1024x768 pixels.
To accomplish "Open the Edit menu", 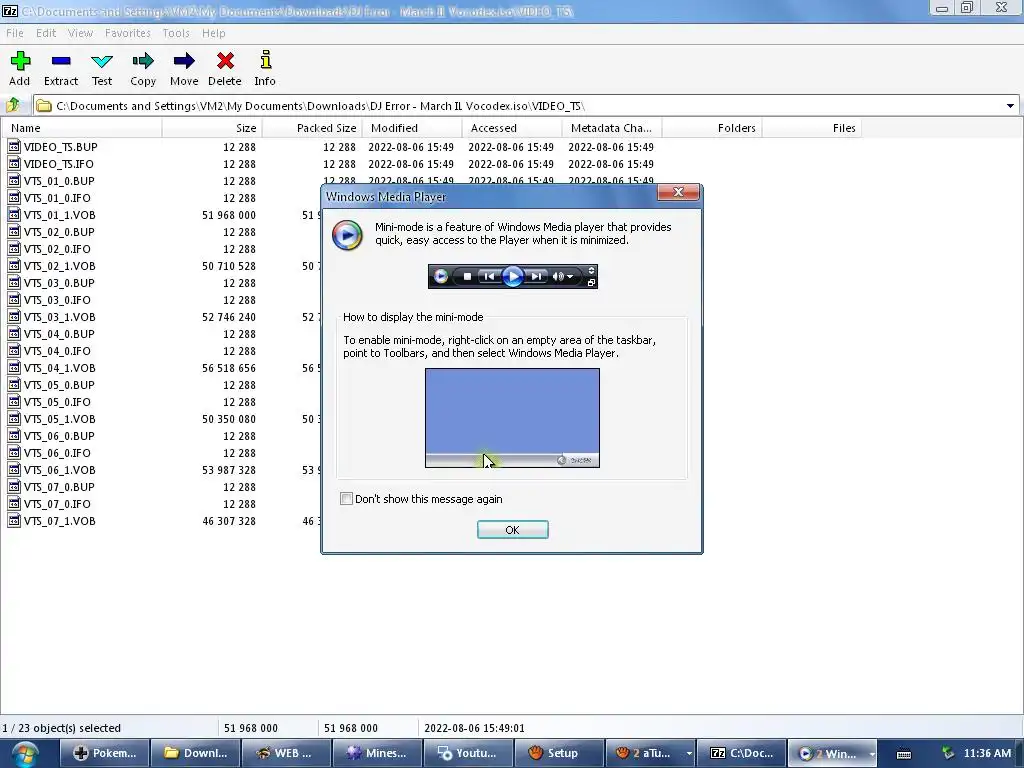I will pos(46,33).
